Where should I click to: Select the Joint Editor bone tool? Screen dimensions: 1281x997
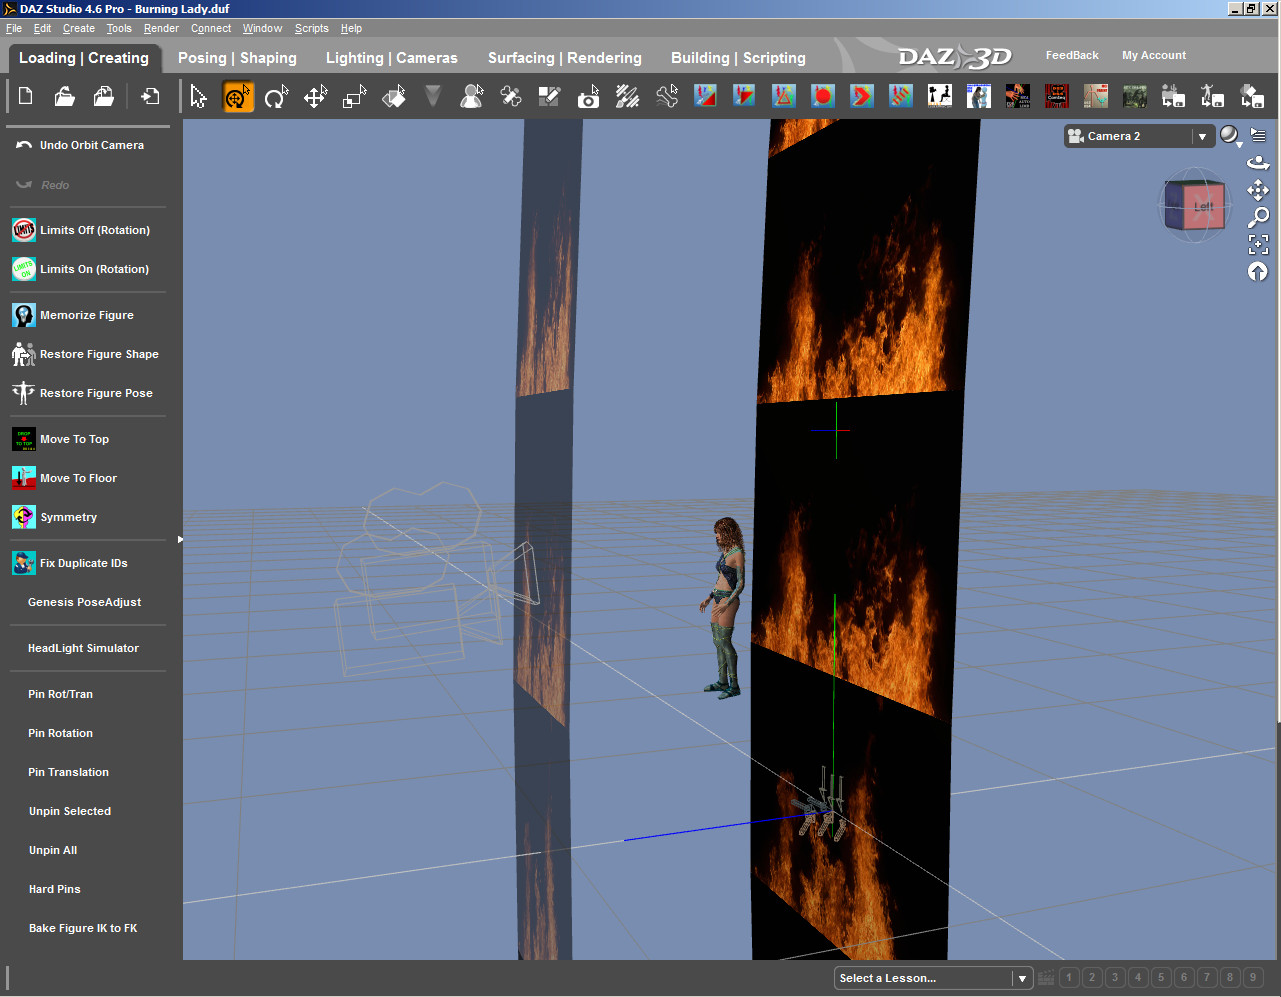click(511, 96)
